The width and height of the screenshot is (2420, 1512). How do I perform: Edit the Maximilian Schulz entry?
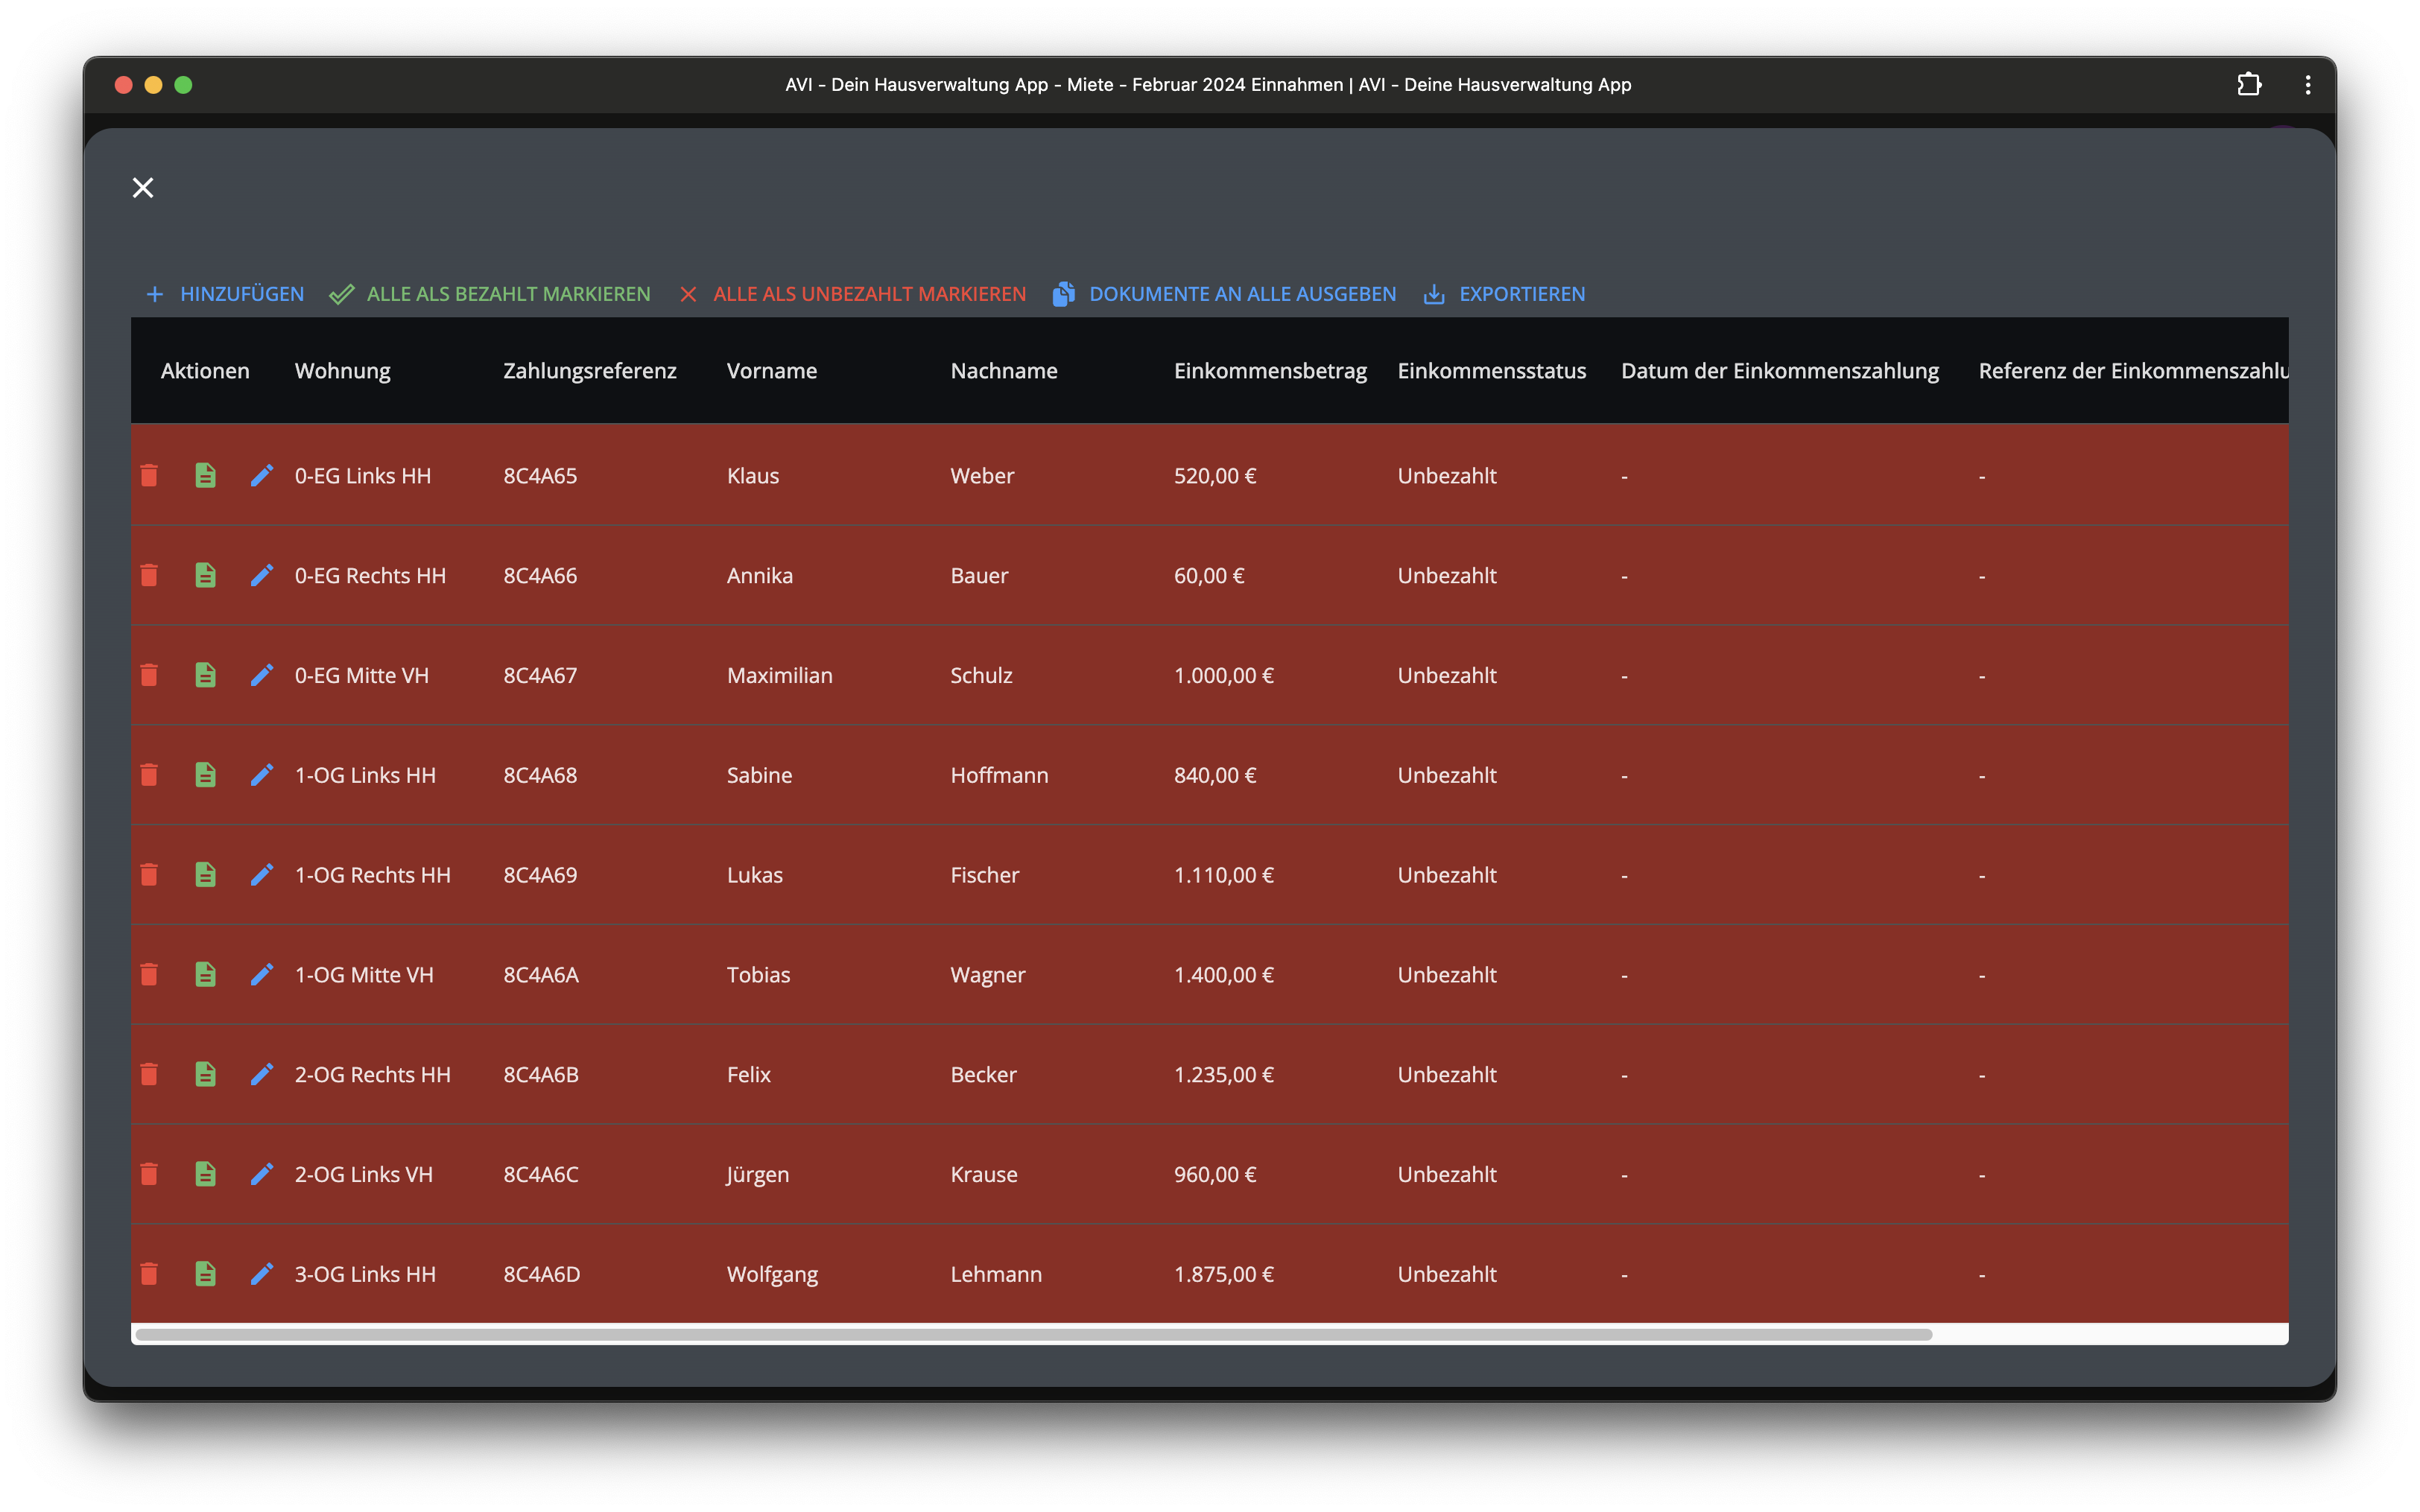(262, 675)
